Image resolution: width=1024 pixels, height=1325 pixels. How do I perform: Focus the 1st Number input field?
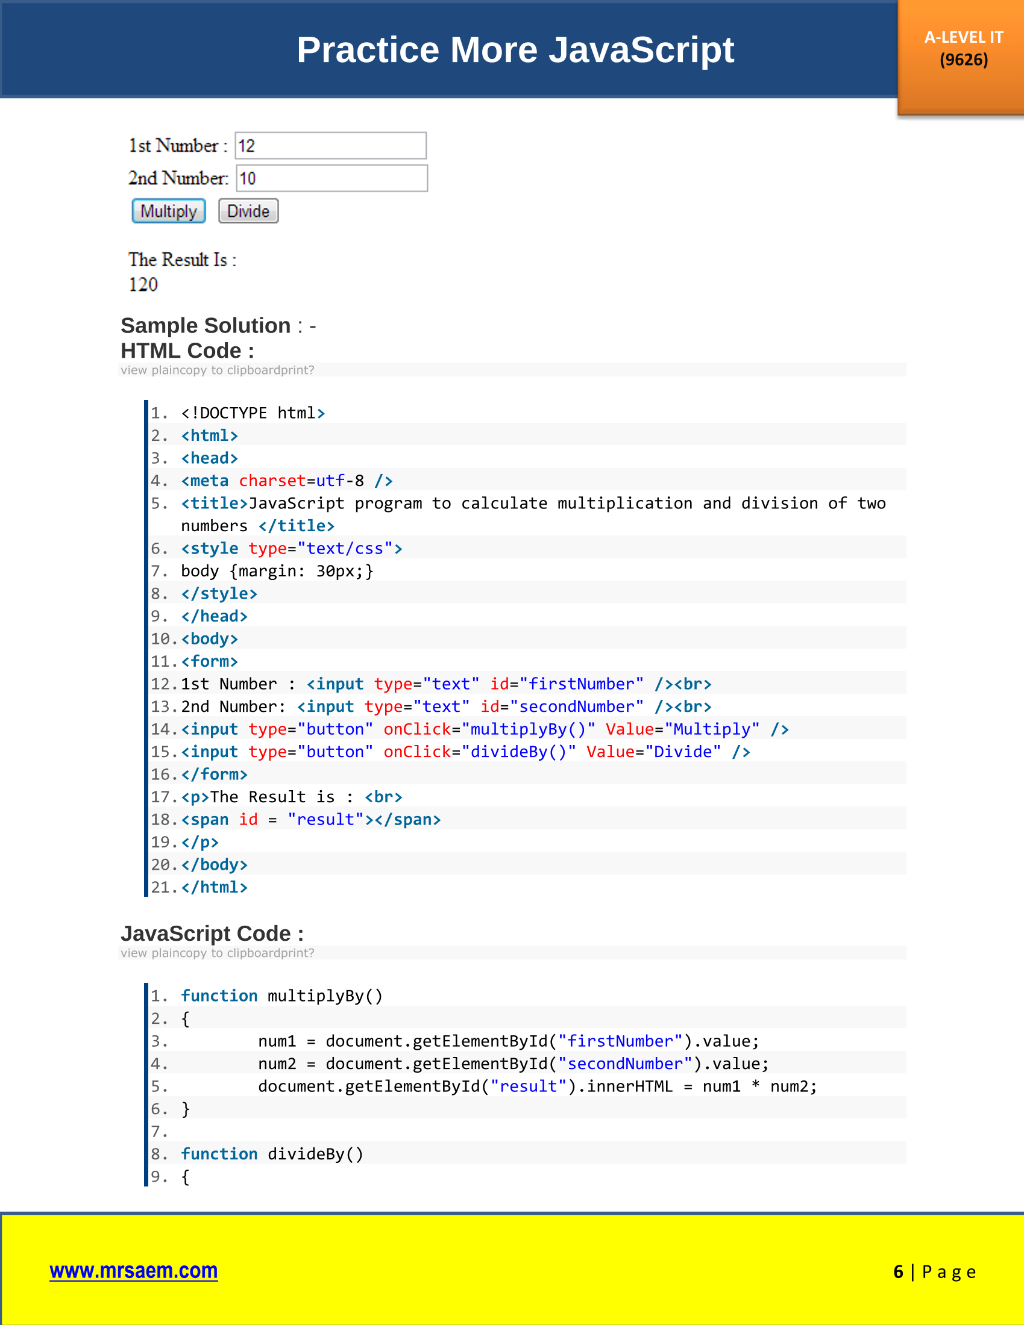(x=331, y=146)
